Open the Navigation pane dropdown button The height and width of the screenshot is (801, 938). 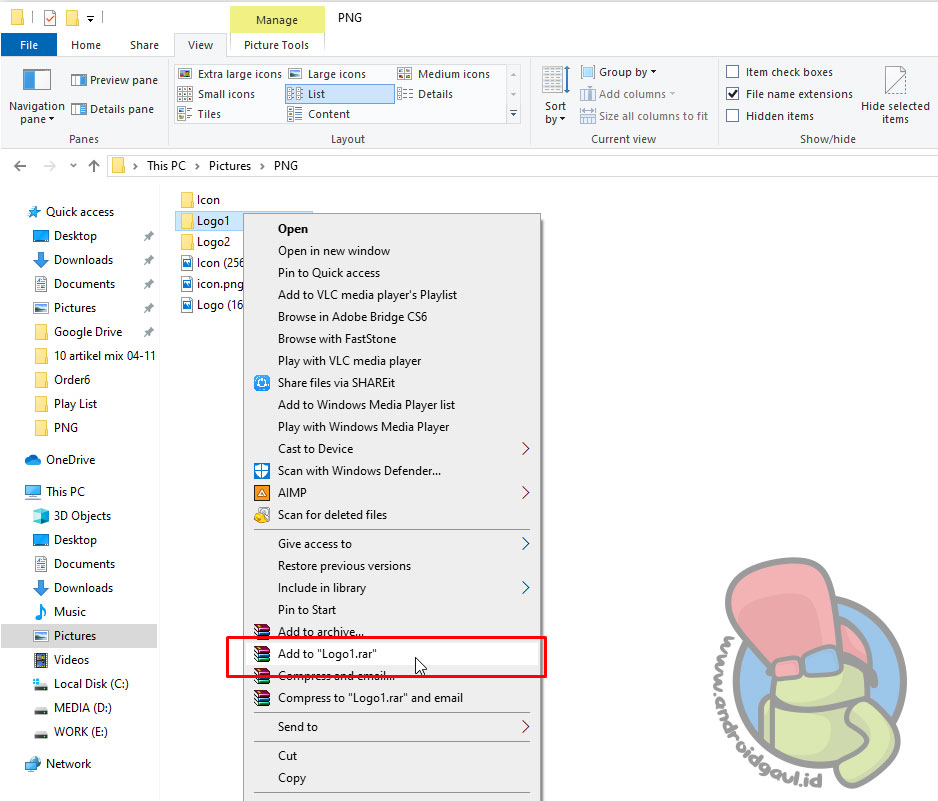click(36, 96)
